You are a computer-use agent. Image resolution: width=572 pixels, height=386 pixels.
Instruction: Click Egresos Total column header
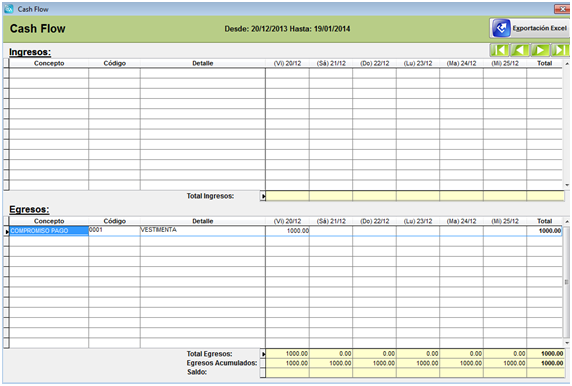pyautogui.click(x=544, y=221)
